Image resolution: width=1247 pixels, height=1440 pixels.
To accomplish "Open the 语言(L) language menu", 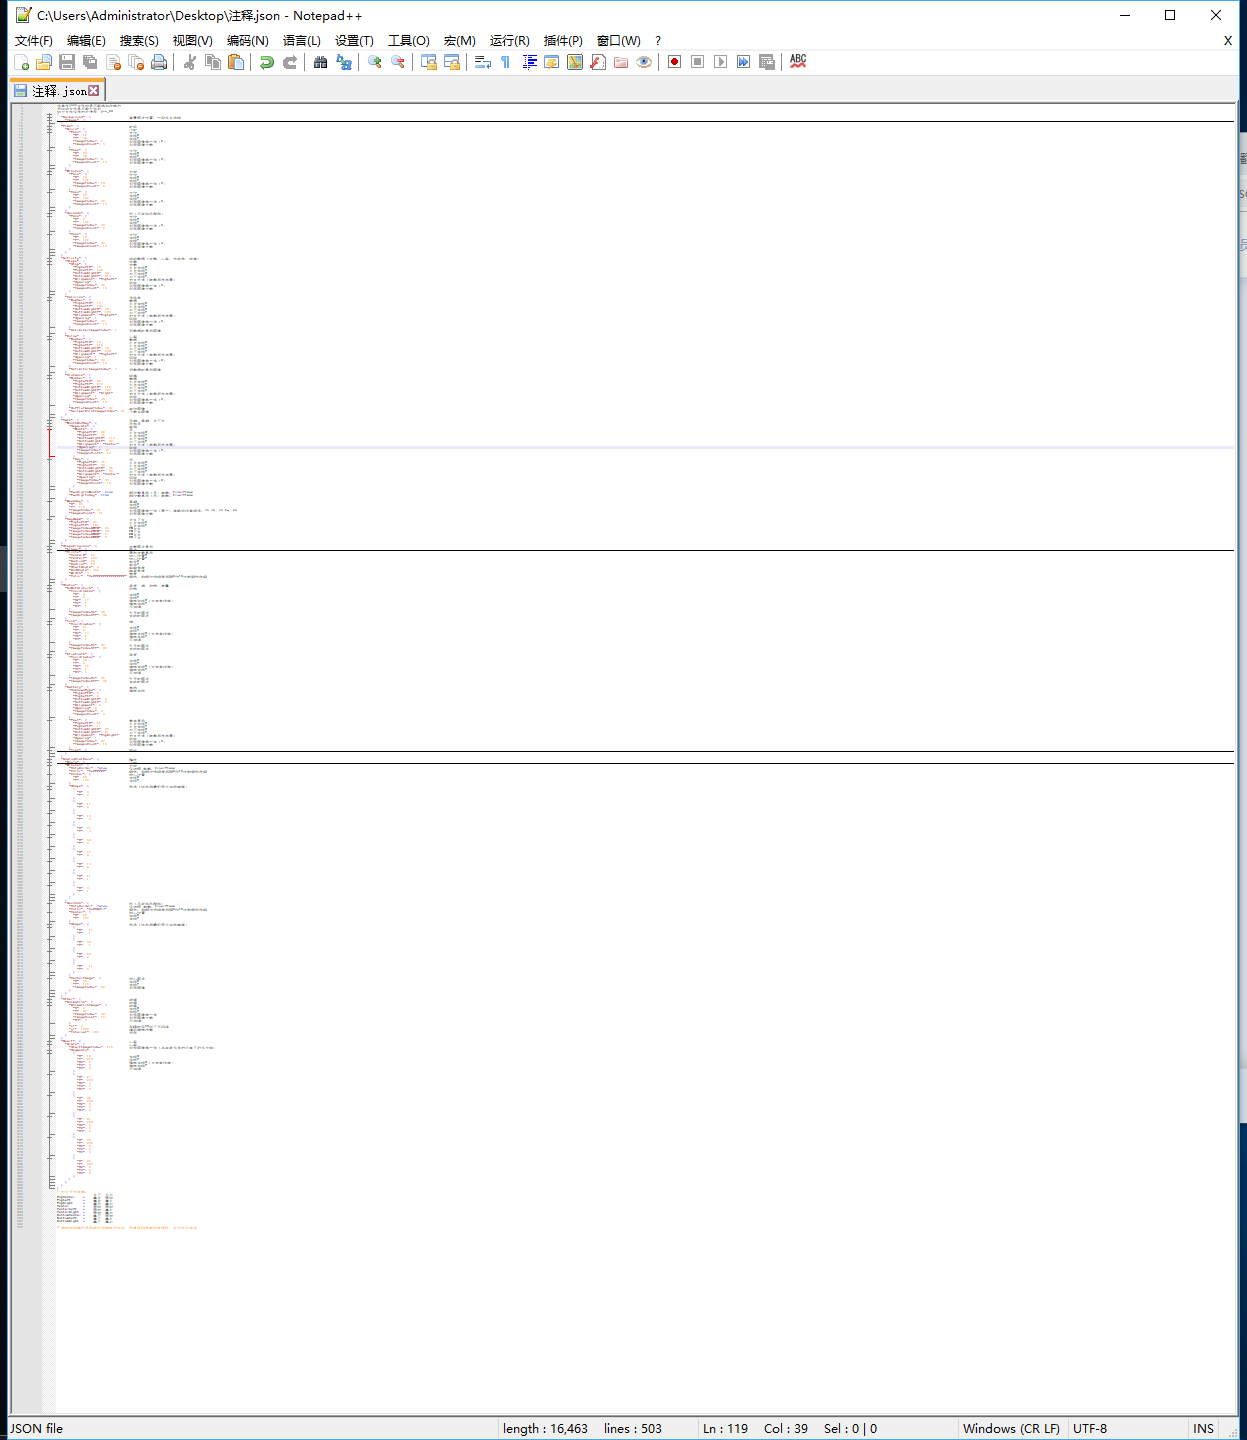I will tap(301, 41).
